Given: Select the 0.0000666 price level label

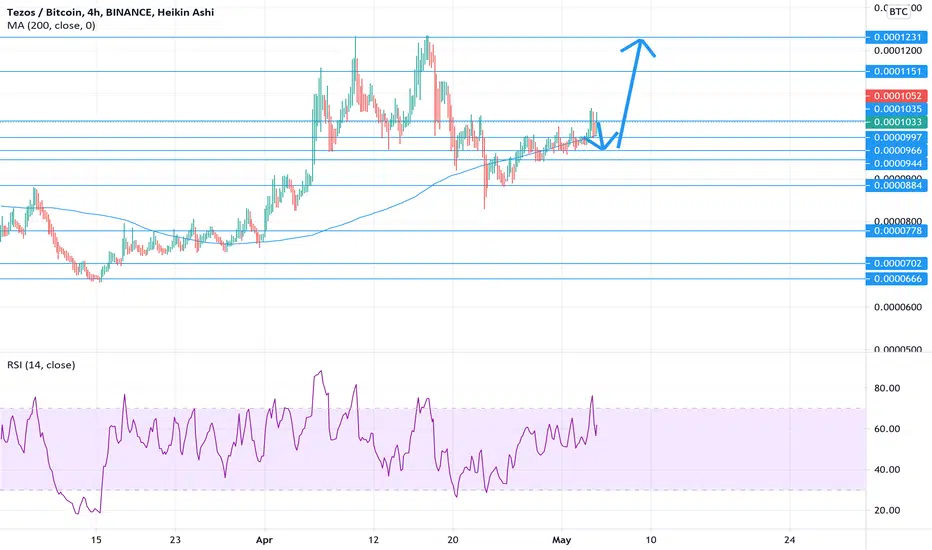Looking at the screenshot, I should pos(896,279).
